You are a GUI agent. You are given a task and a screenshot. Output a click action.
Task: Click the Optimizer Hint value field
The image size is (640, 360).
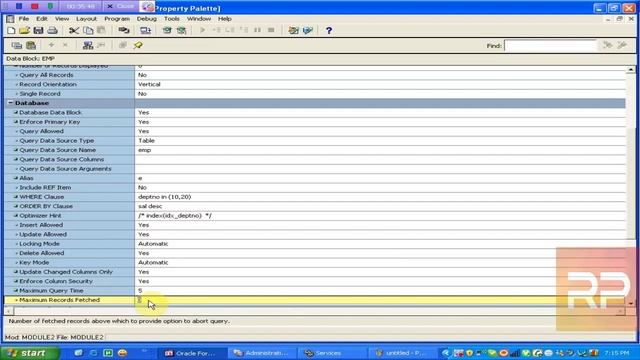click(380, 216)
